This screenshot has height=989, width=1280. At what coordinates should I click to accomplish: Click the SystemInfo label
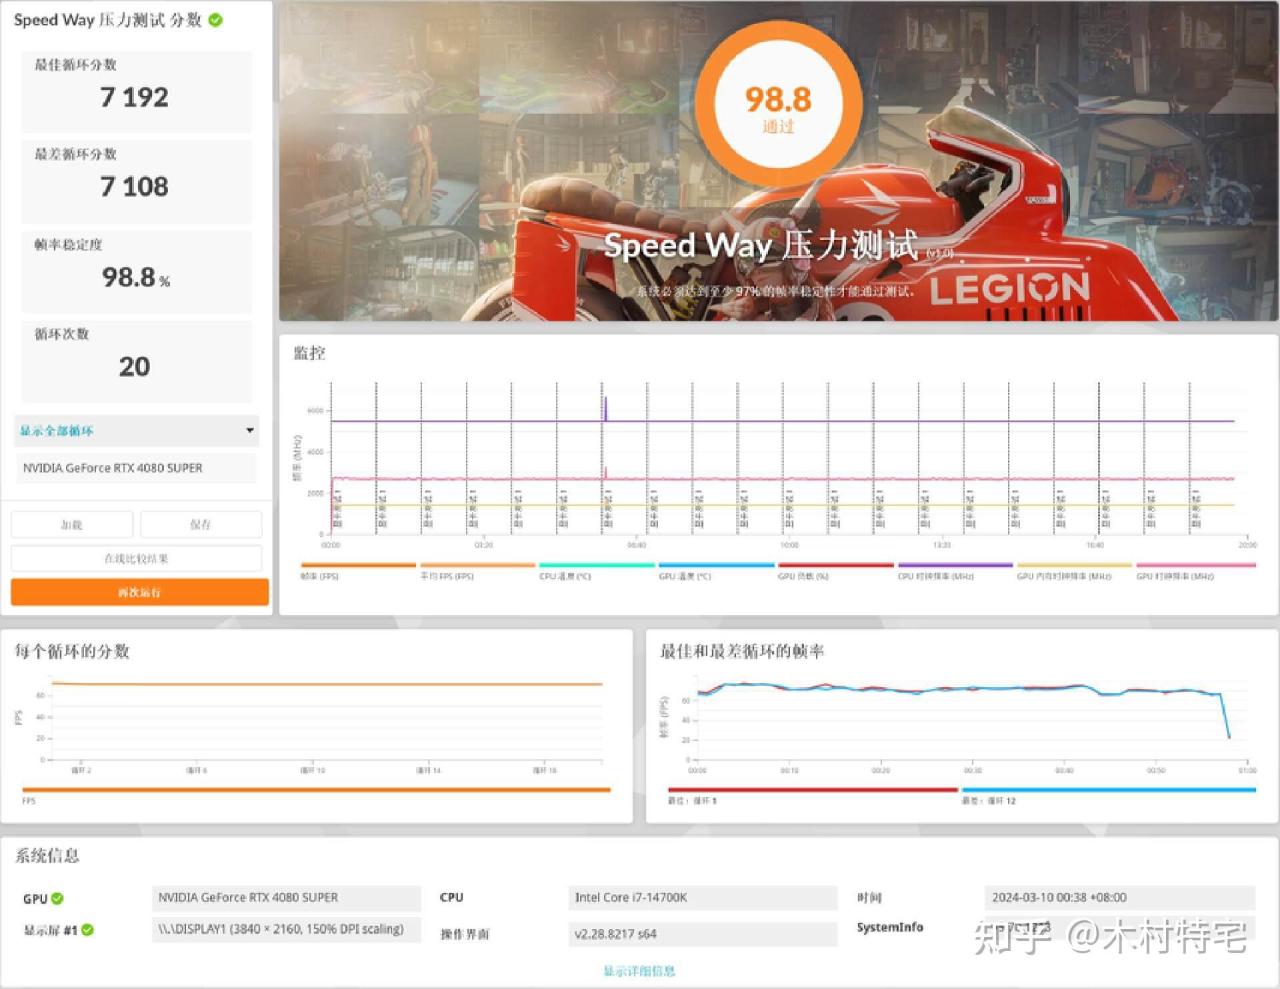click(890, 927)
